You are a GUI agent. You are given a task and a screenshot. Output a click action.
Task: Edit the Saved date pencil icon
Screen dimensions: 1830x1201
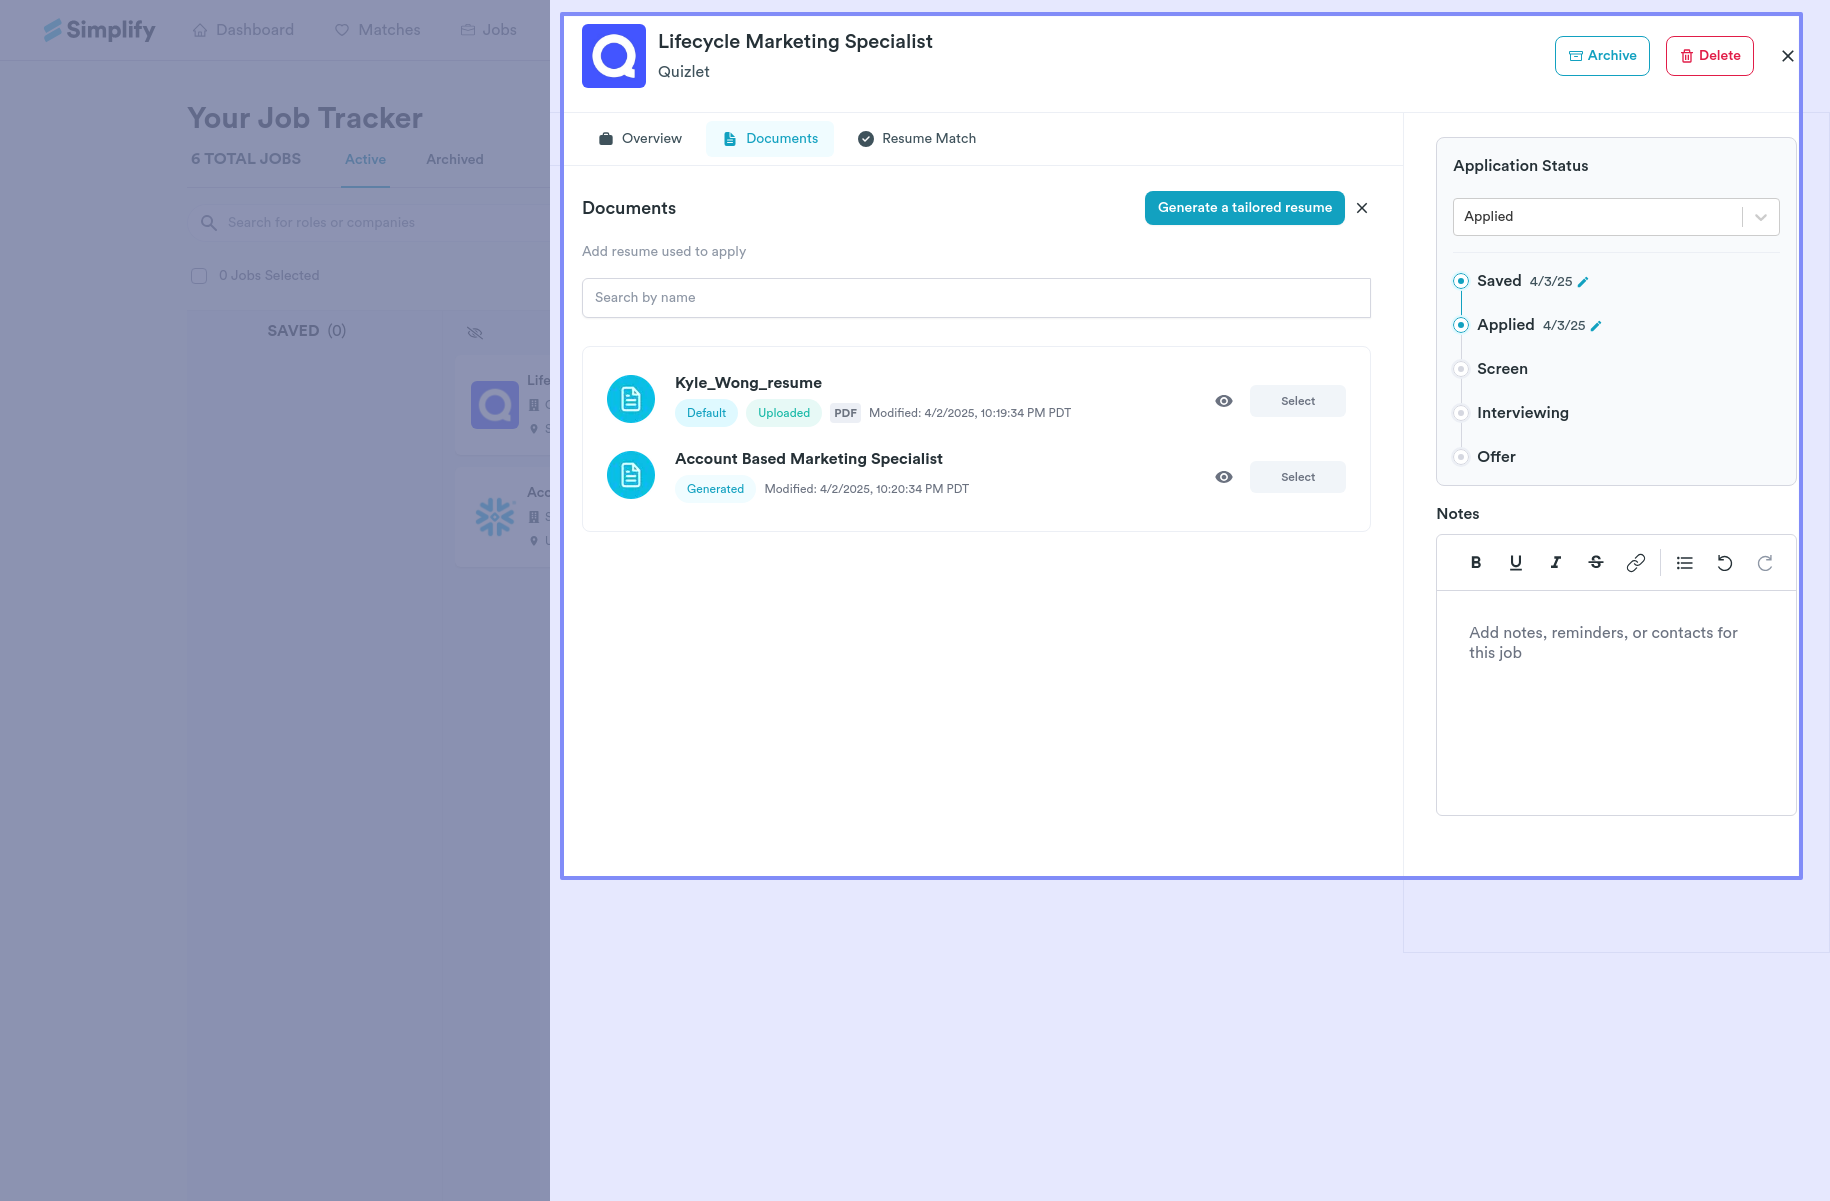pos(1583,282)
